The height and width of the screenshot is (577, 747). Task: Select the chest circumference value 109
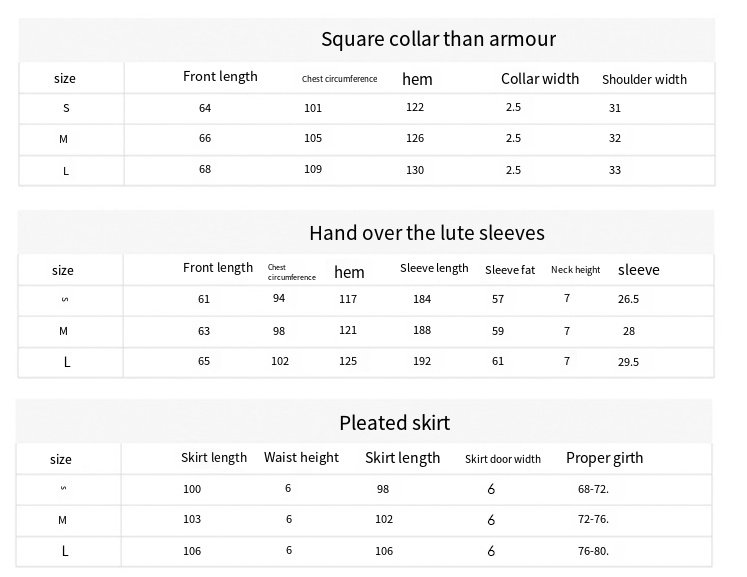[313, 169]
